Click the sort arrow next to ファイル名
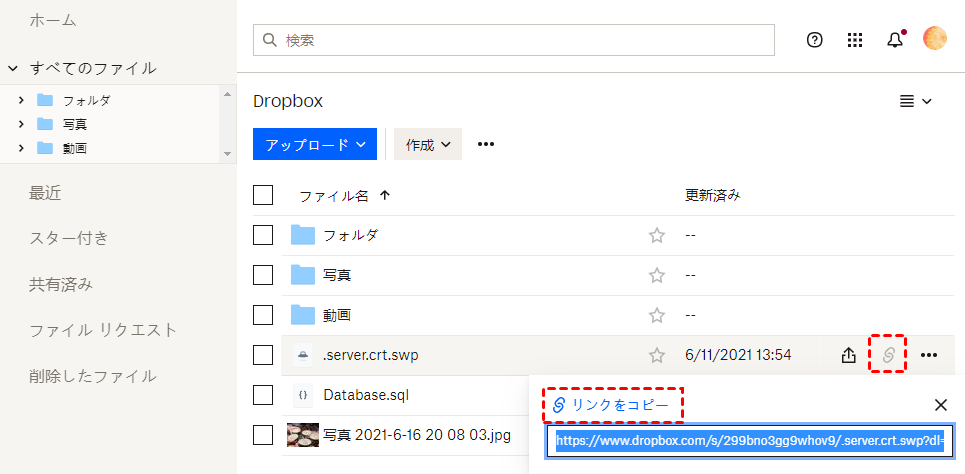Screen dimensions: 965x474 click(385, 196)
